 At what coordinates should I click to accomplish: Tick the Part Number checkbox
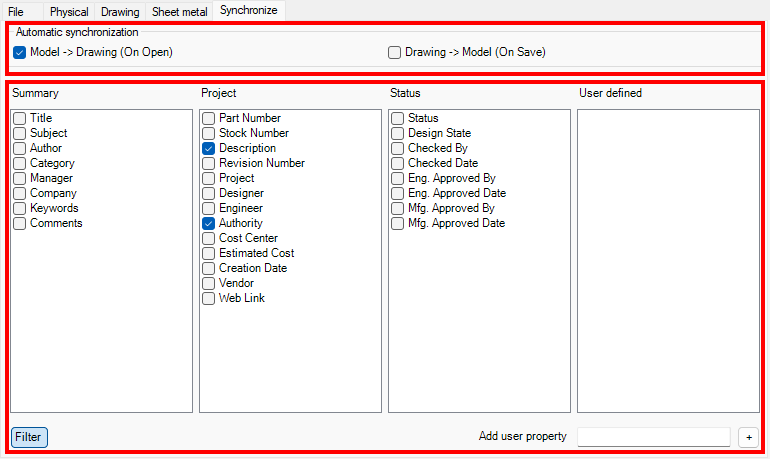tap(209, 118)
